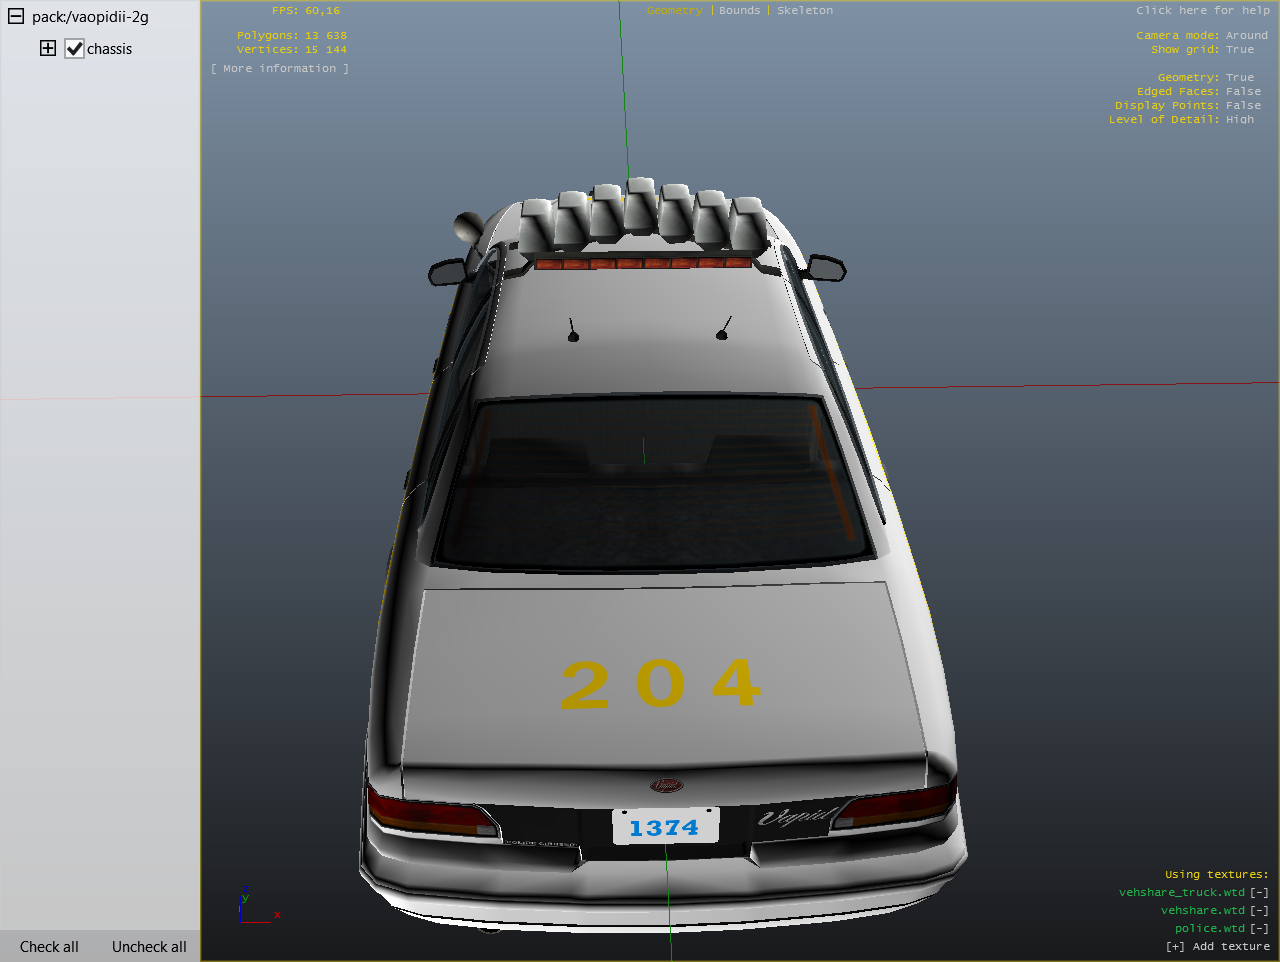
Task: Remove vehshare_truck.wtd with its [-] icon
Action: [1259, 892]
